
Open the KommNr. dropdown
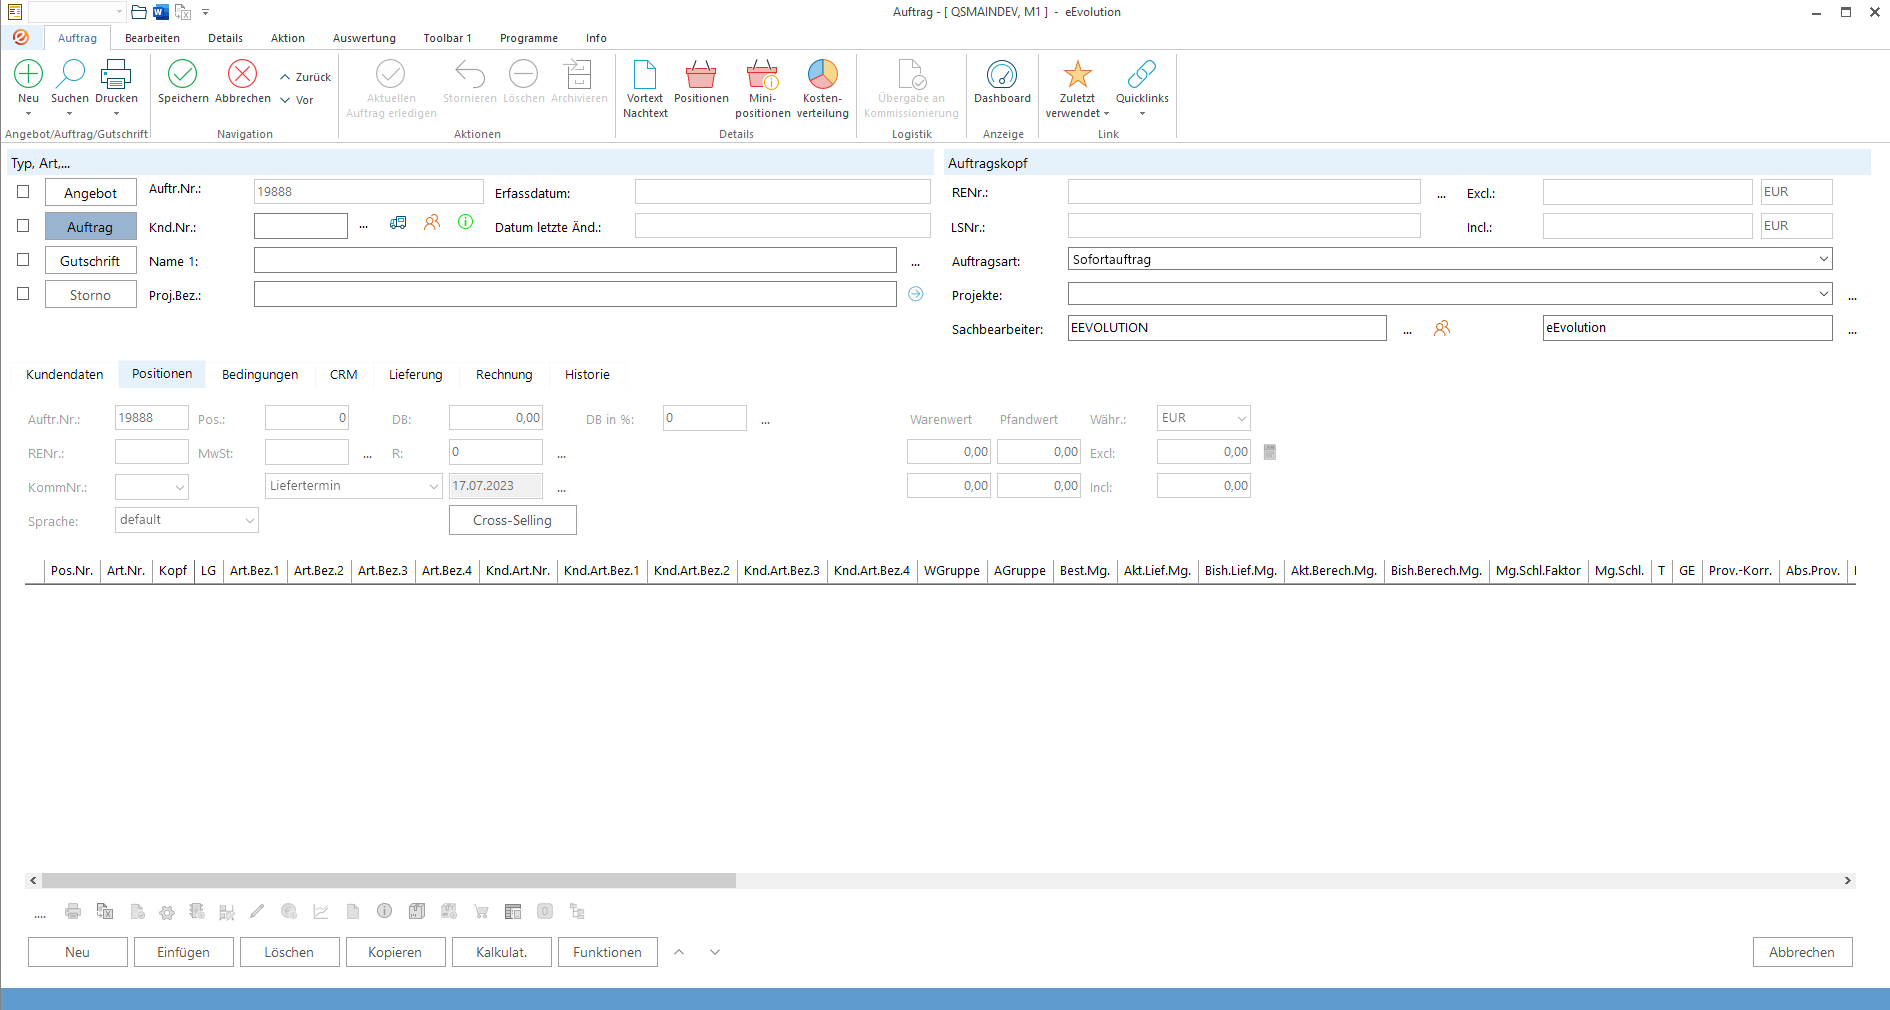[x=180, y=487]
